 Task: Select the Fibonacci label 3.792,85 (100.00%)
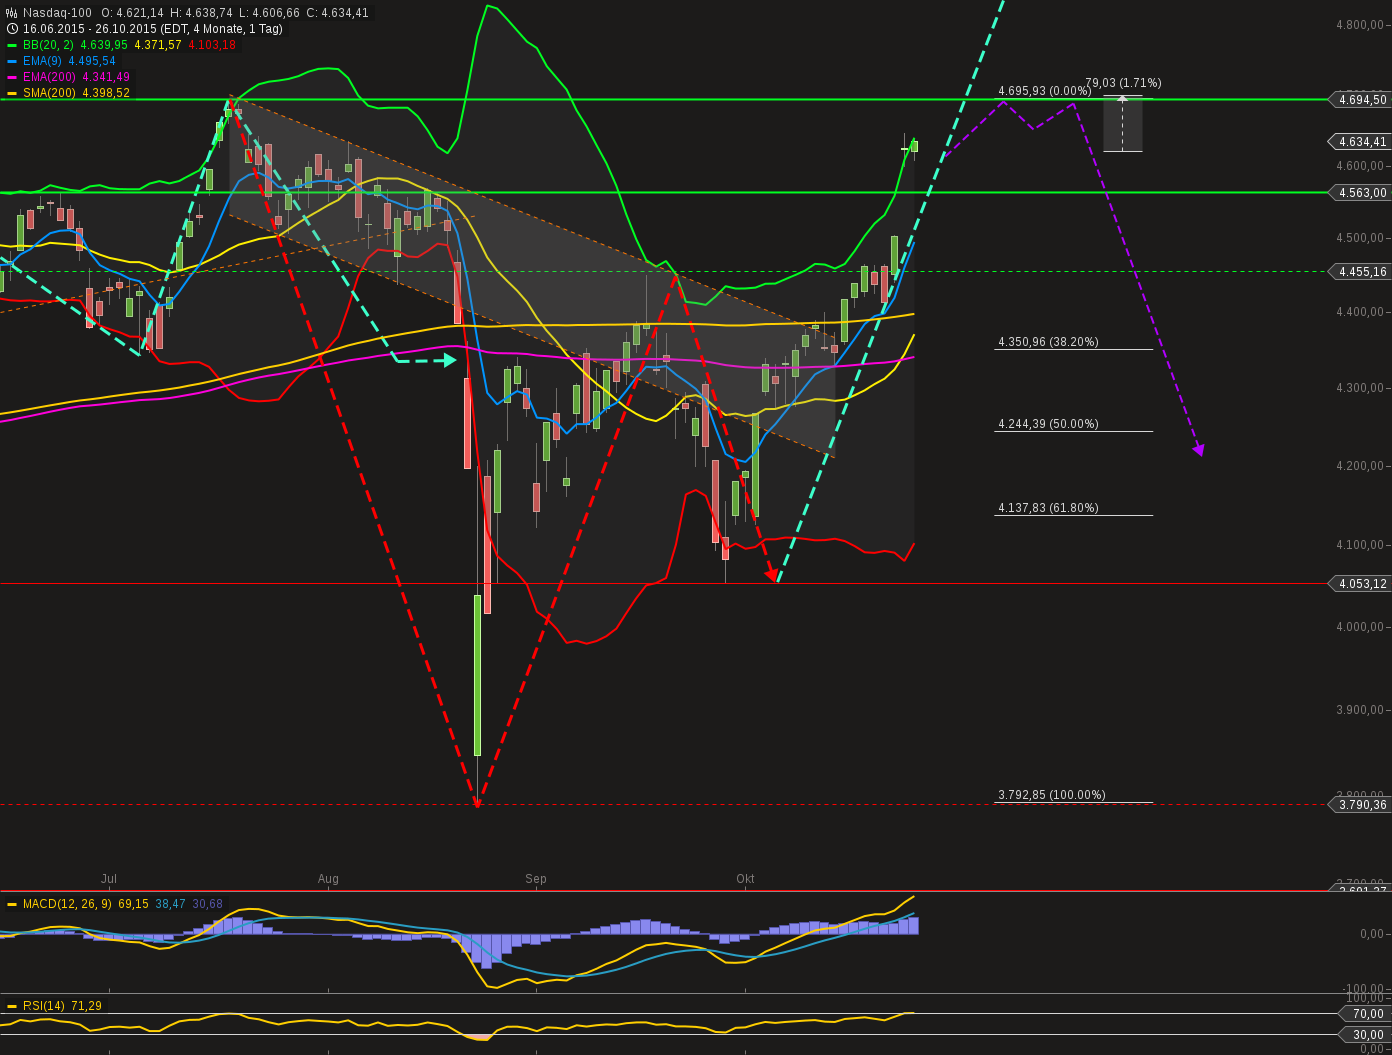(x=1052, y=795)
